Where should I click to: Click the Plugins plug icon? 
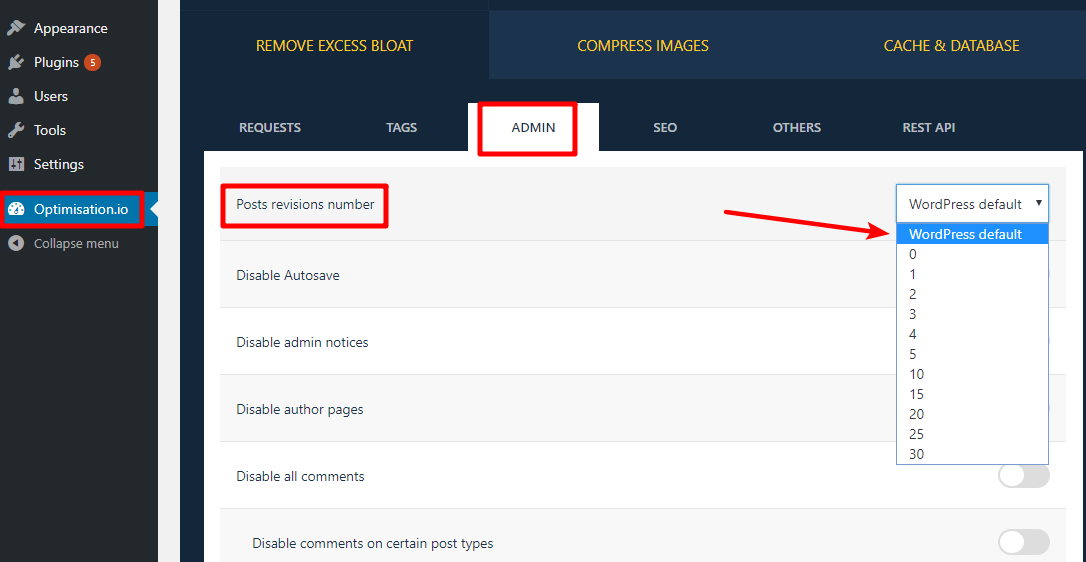click(16, 62)
